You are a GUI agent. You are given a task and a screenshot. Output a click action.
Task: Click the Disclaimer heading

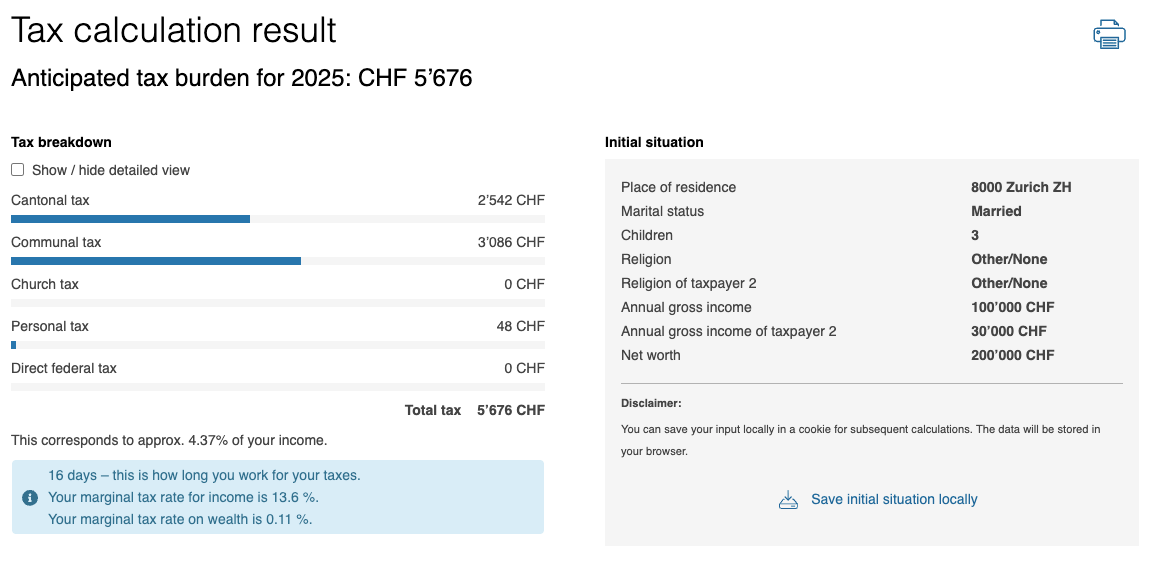(651, 403)
